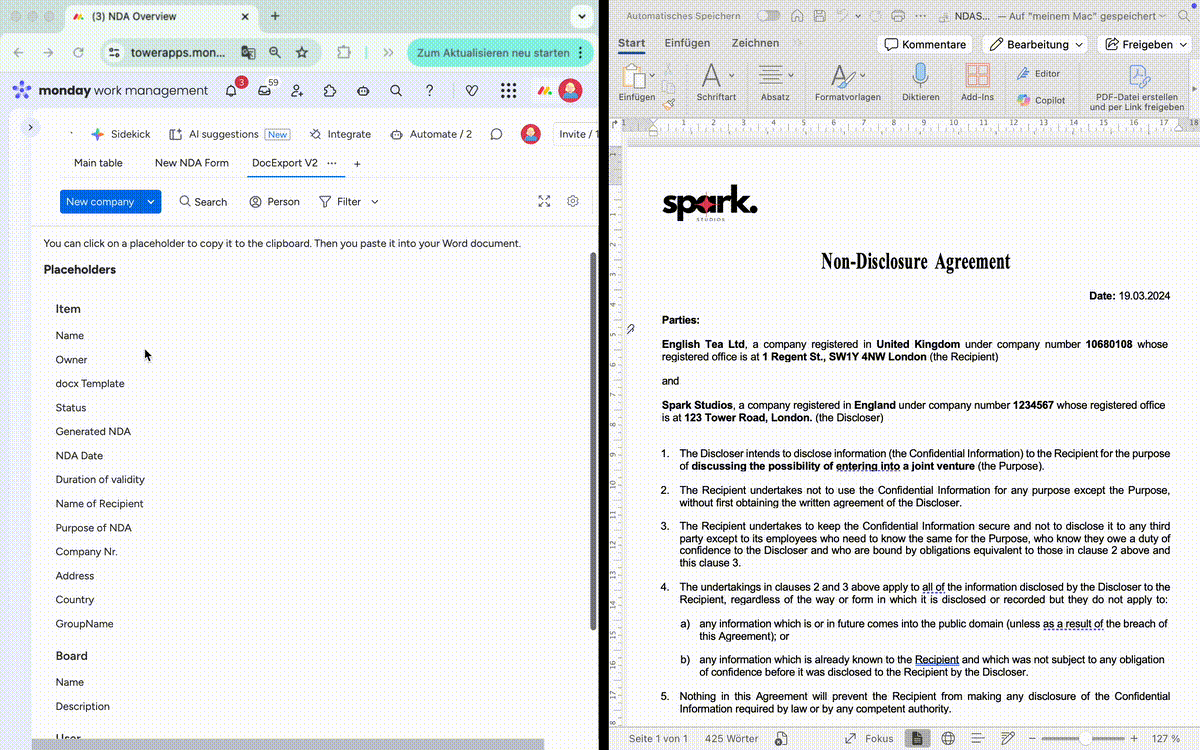Click the fullscreen expand icon in board
The image size is (1200, 750).
pos(544,201)
